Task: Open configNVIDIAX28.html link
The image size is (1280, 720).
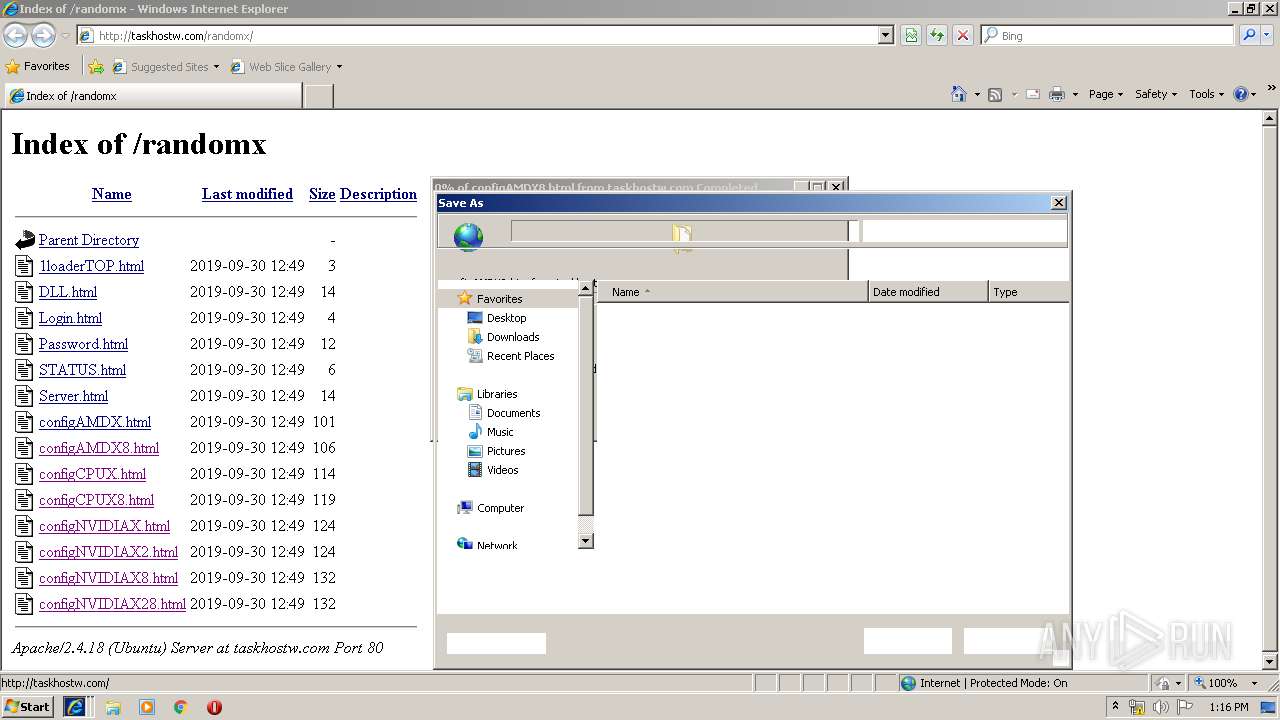Action: (112, 604)
